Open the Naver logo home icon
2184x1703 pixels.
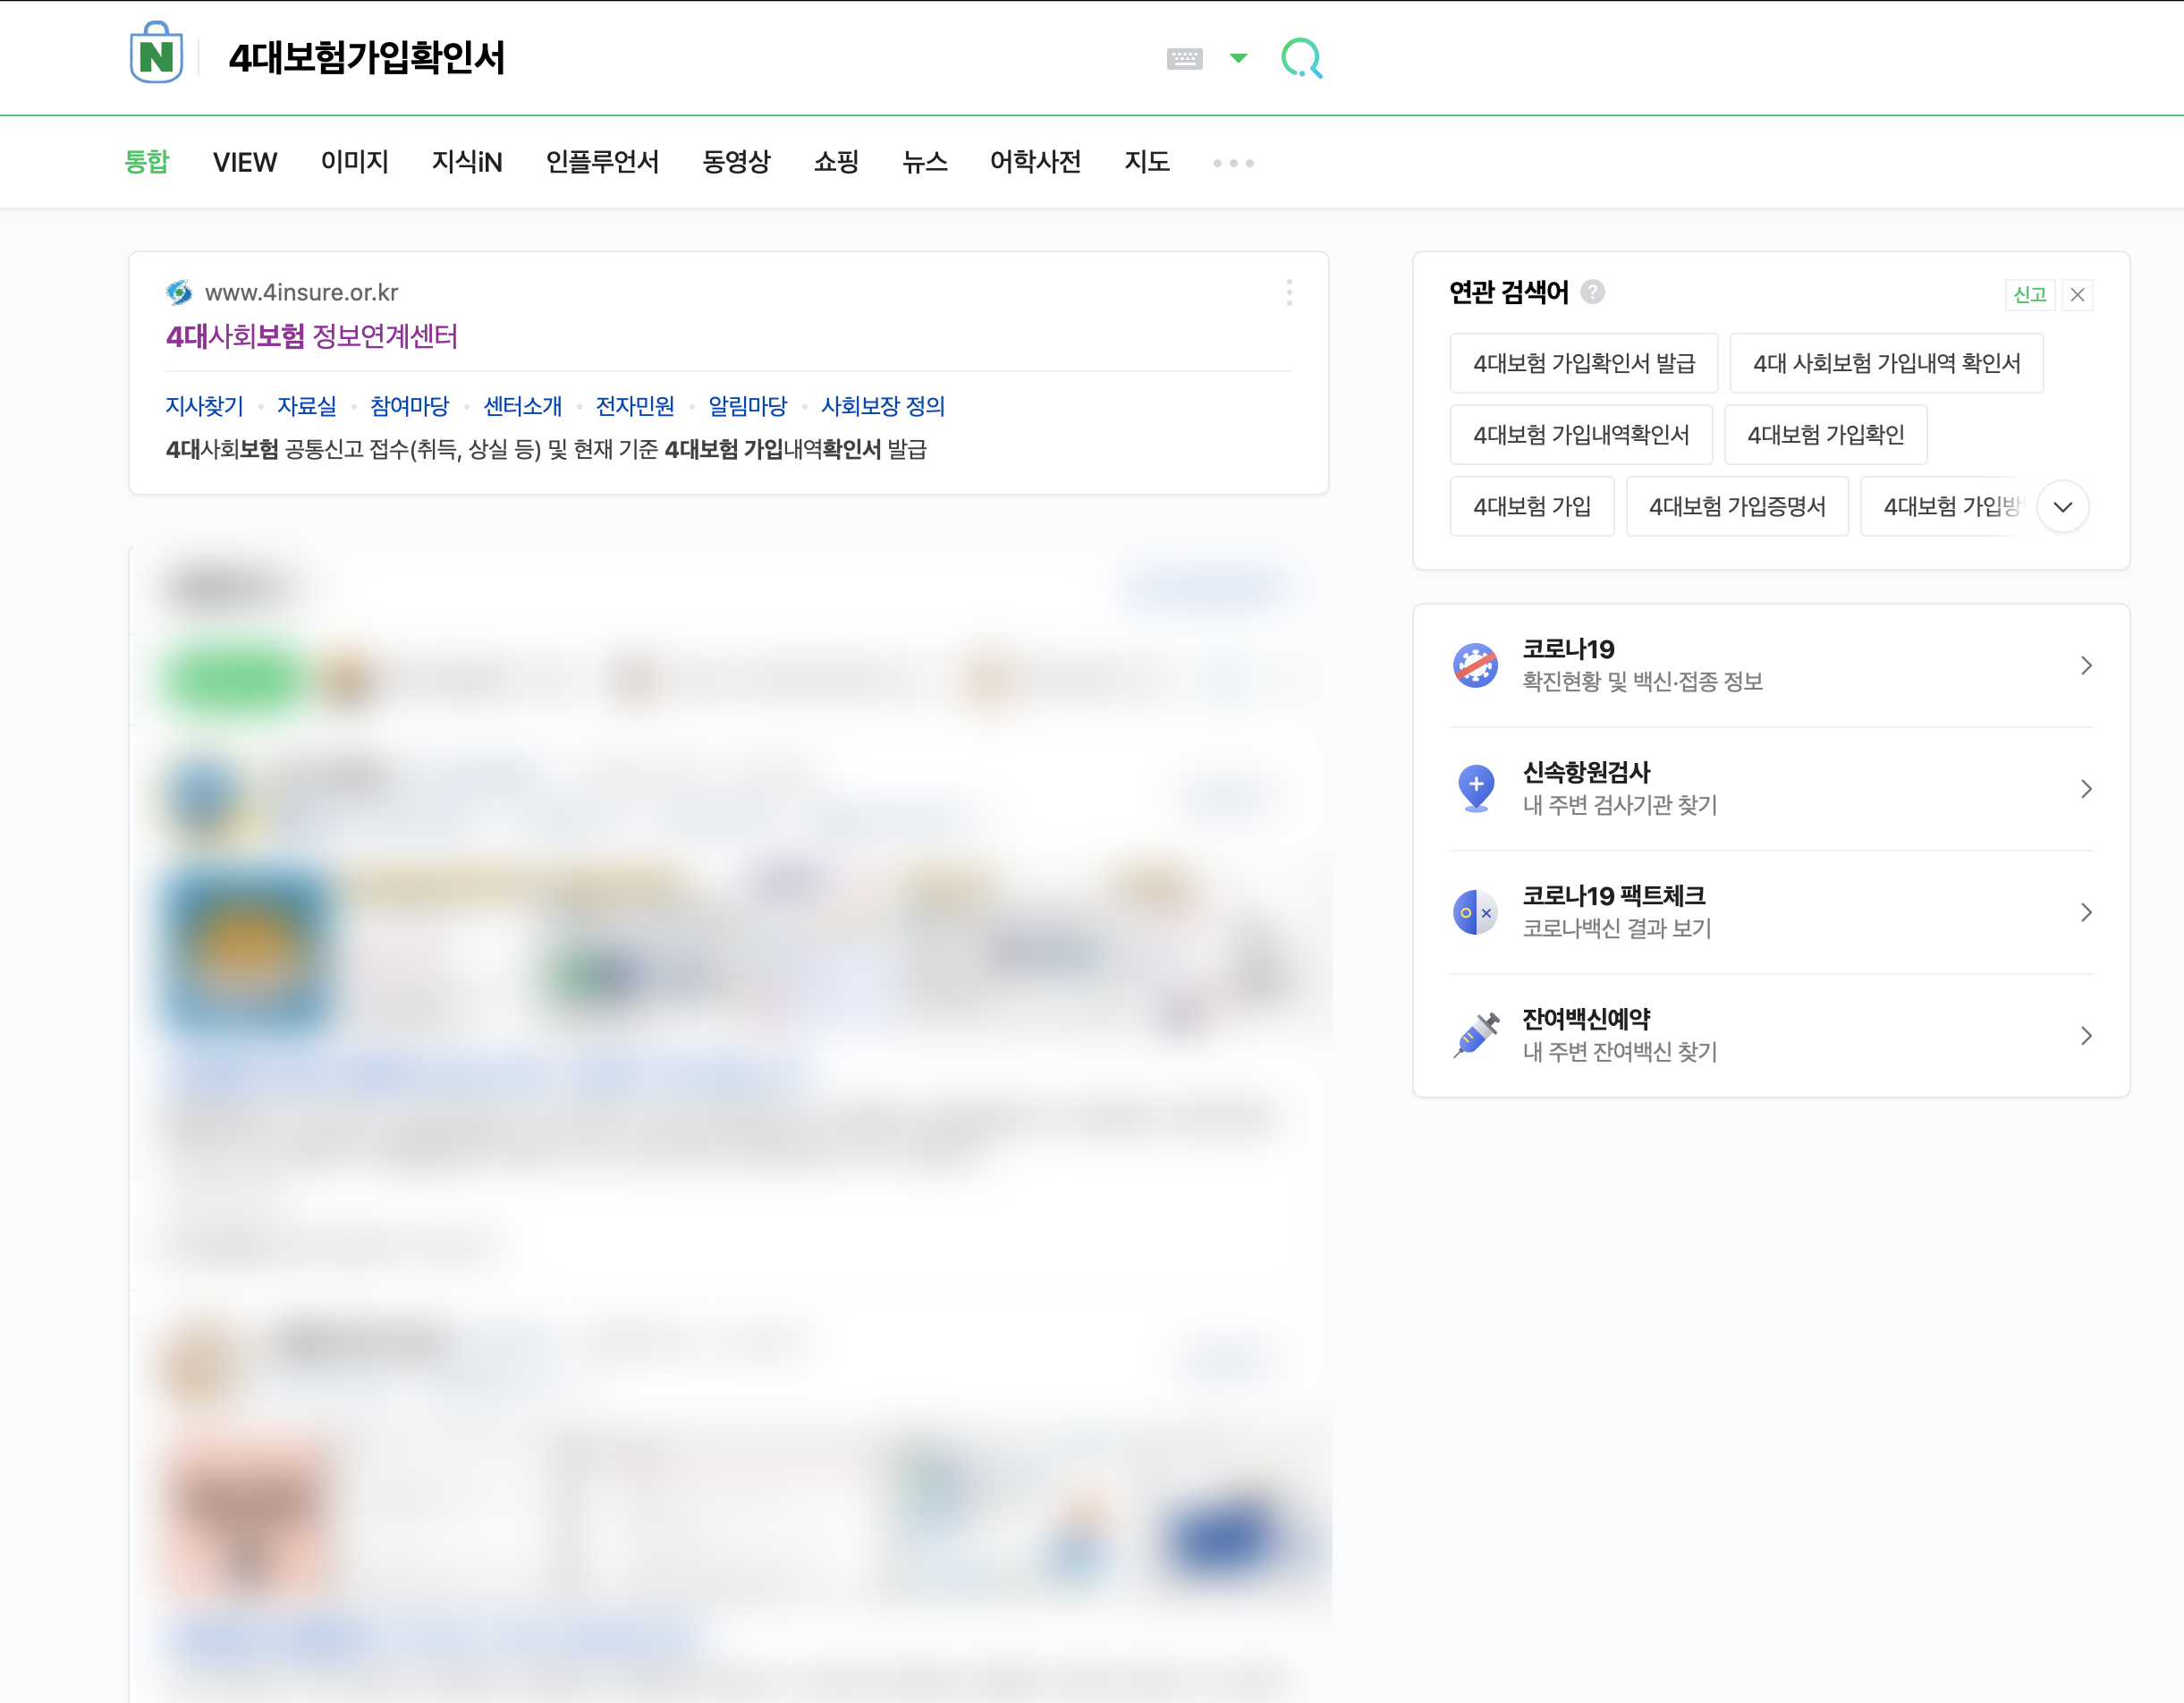coord(156,53)
